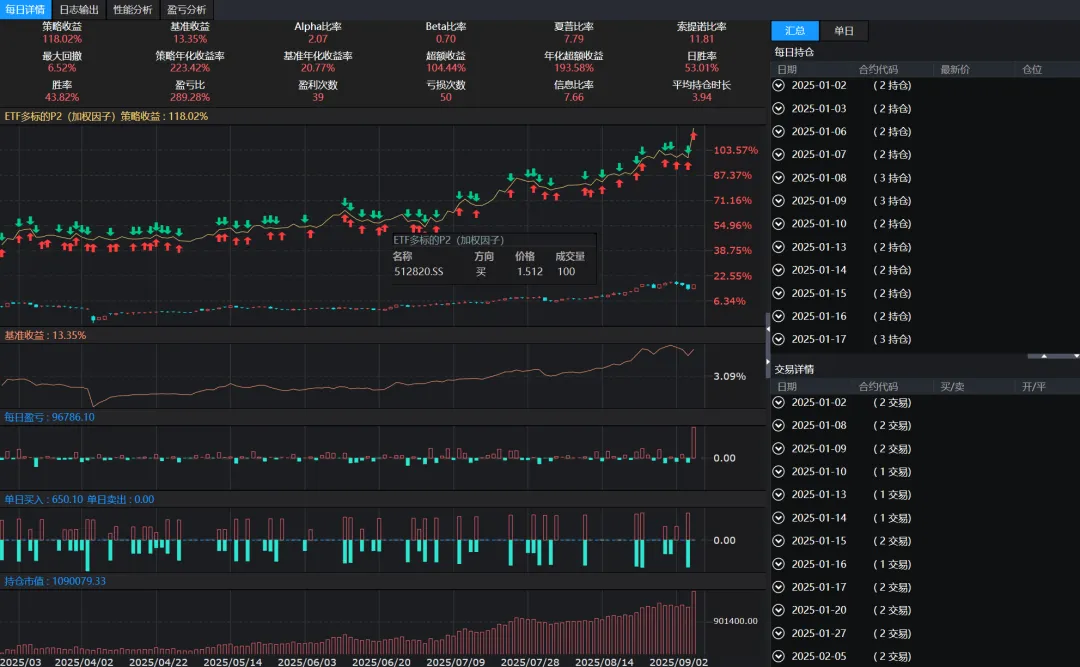1080x667 pixels.
Task: Expand 2025-01-17 holdings with 3 持仓
Action: coord(778,339)
